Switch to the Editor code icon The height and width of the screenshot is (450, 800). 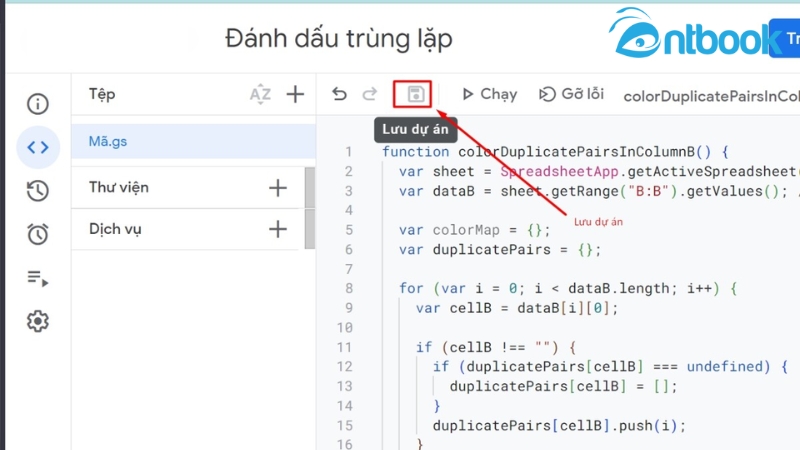[x=38, y=148]
